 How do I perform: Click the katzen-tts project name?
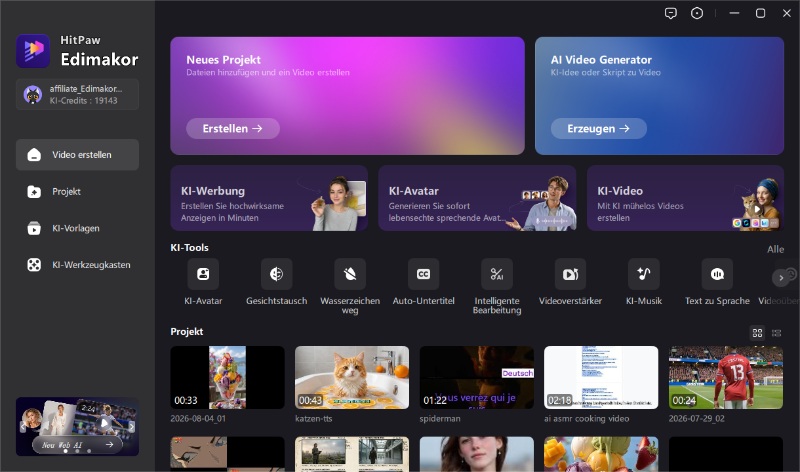[314, 418]
